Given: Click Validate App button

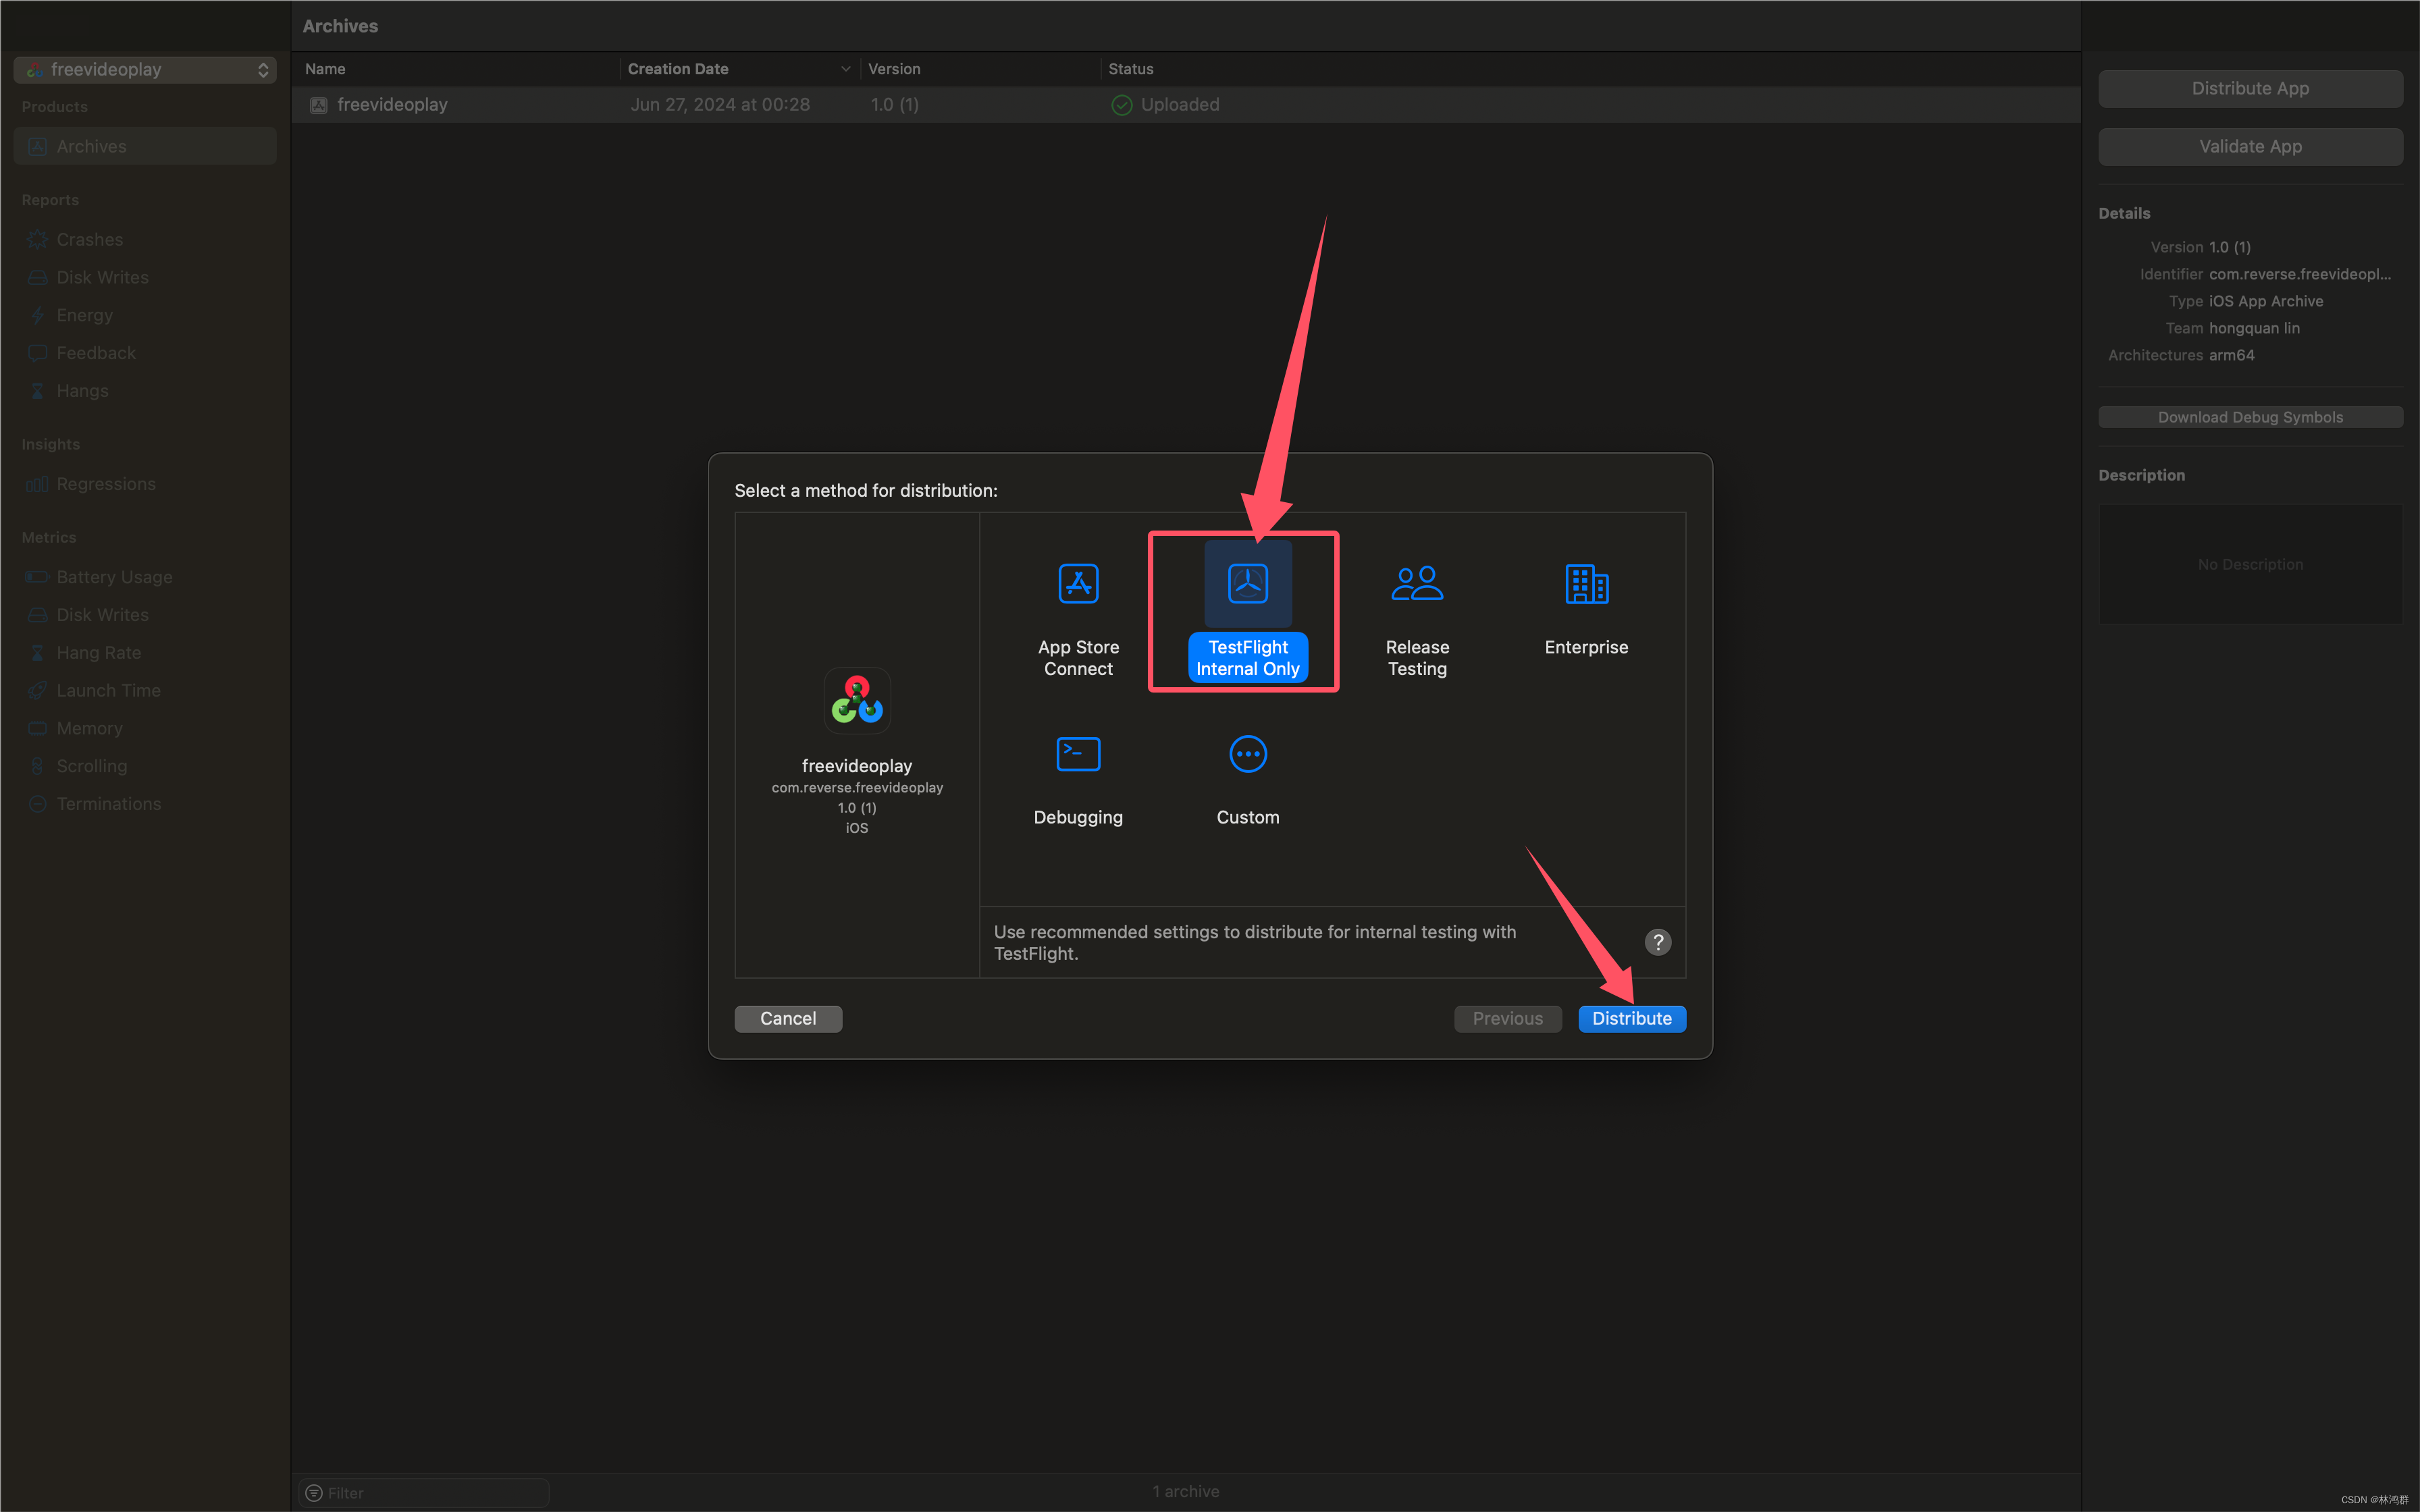Looking at the screenshot, I should pos(2251,144).
